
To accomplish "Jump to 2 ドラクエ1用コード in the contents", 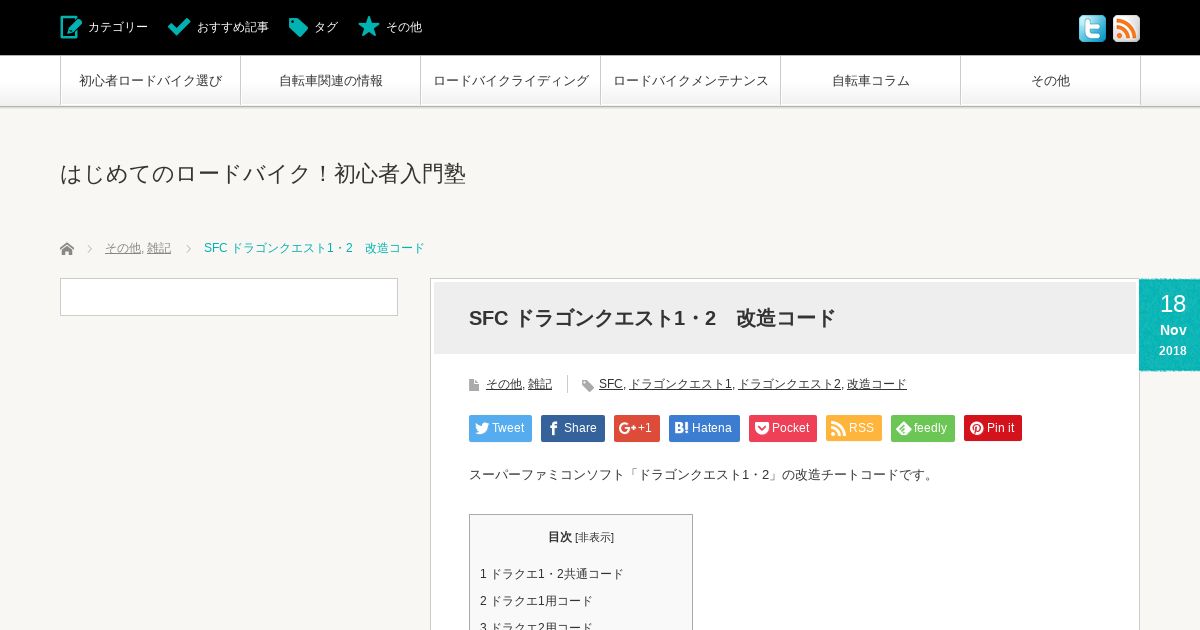I will click(536, 601).
